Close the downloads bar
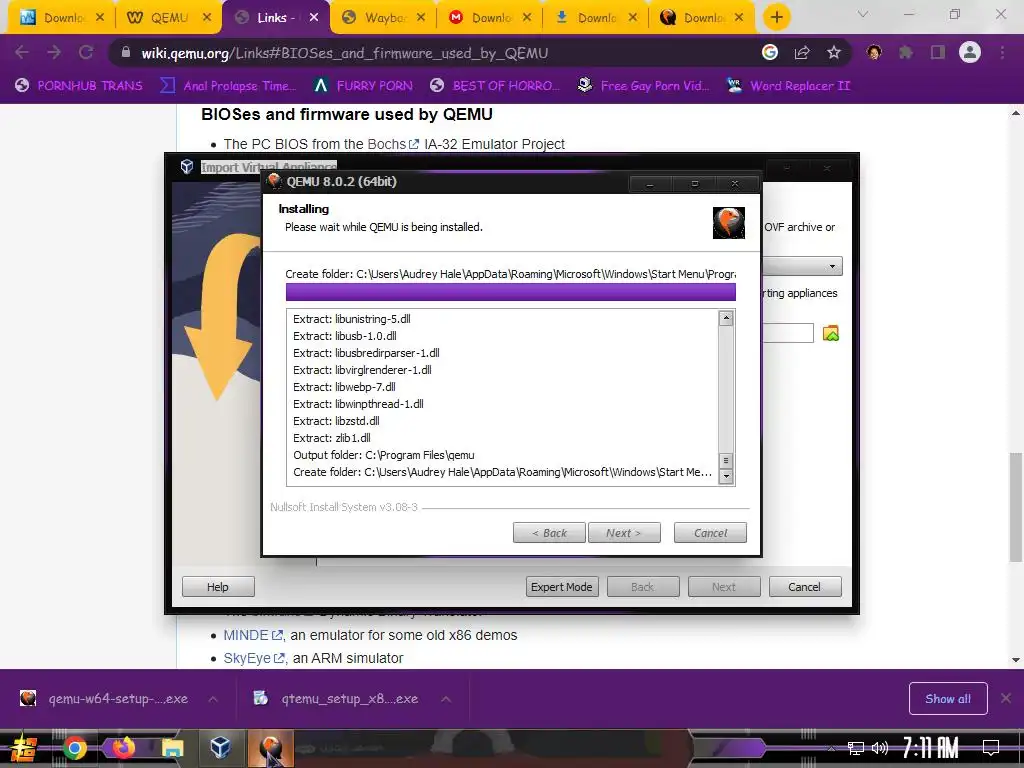The width and height of the screenshot is (1024, 768). pos(1006,698)
